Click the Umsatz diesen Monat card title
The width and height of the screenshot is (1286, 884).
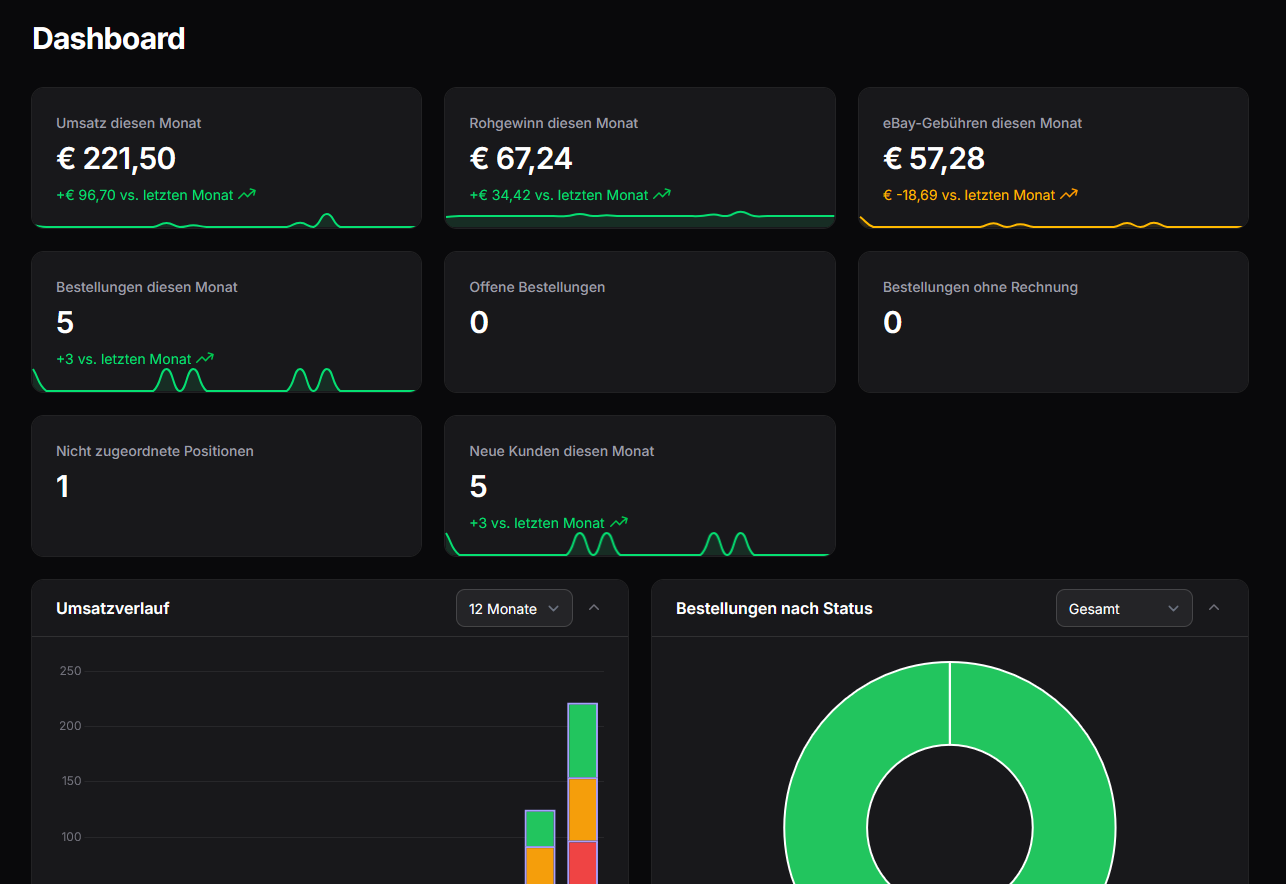point(129,123)
